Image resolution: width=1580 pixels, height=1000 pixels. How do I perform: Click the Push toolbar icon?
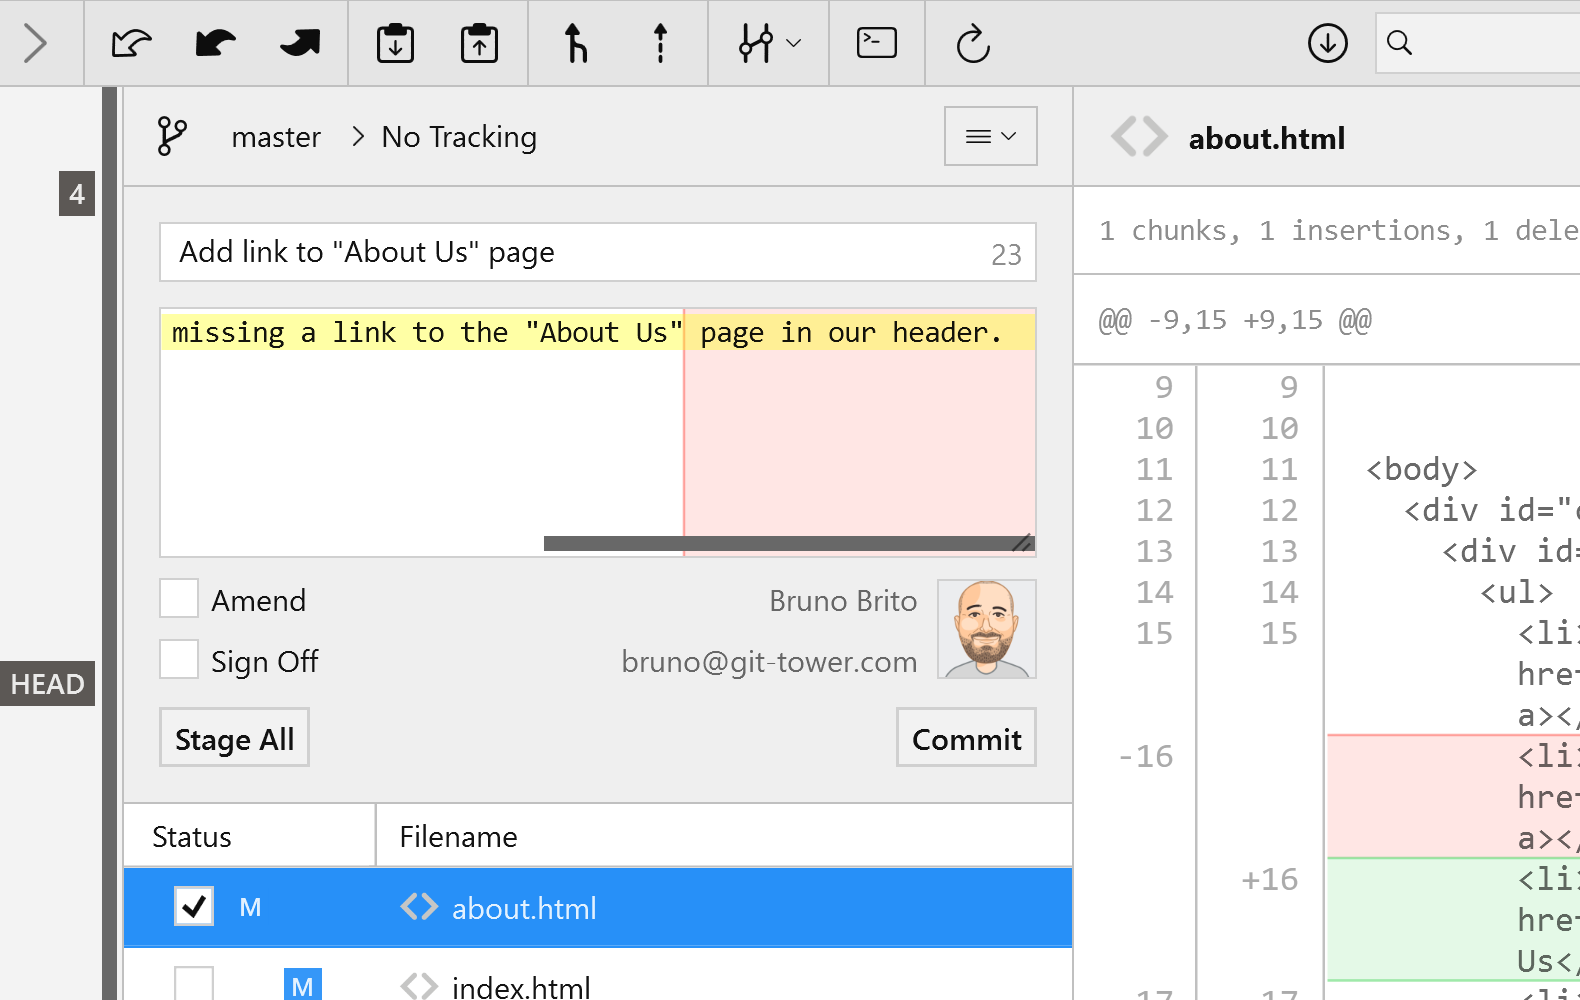point(299,43)
